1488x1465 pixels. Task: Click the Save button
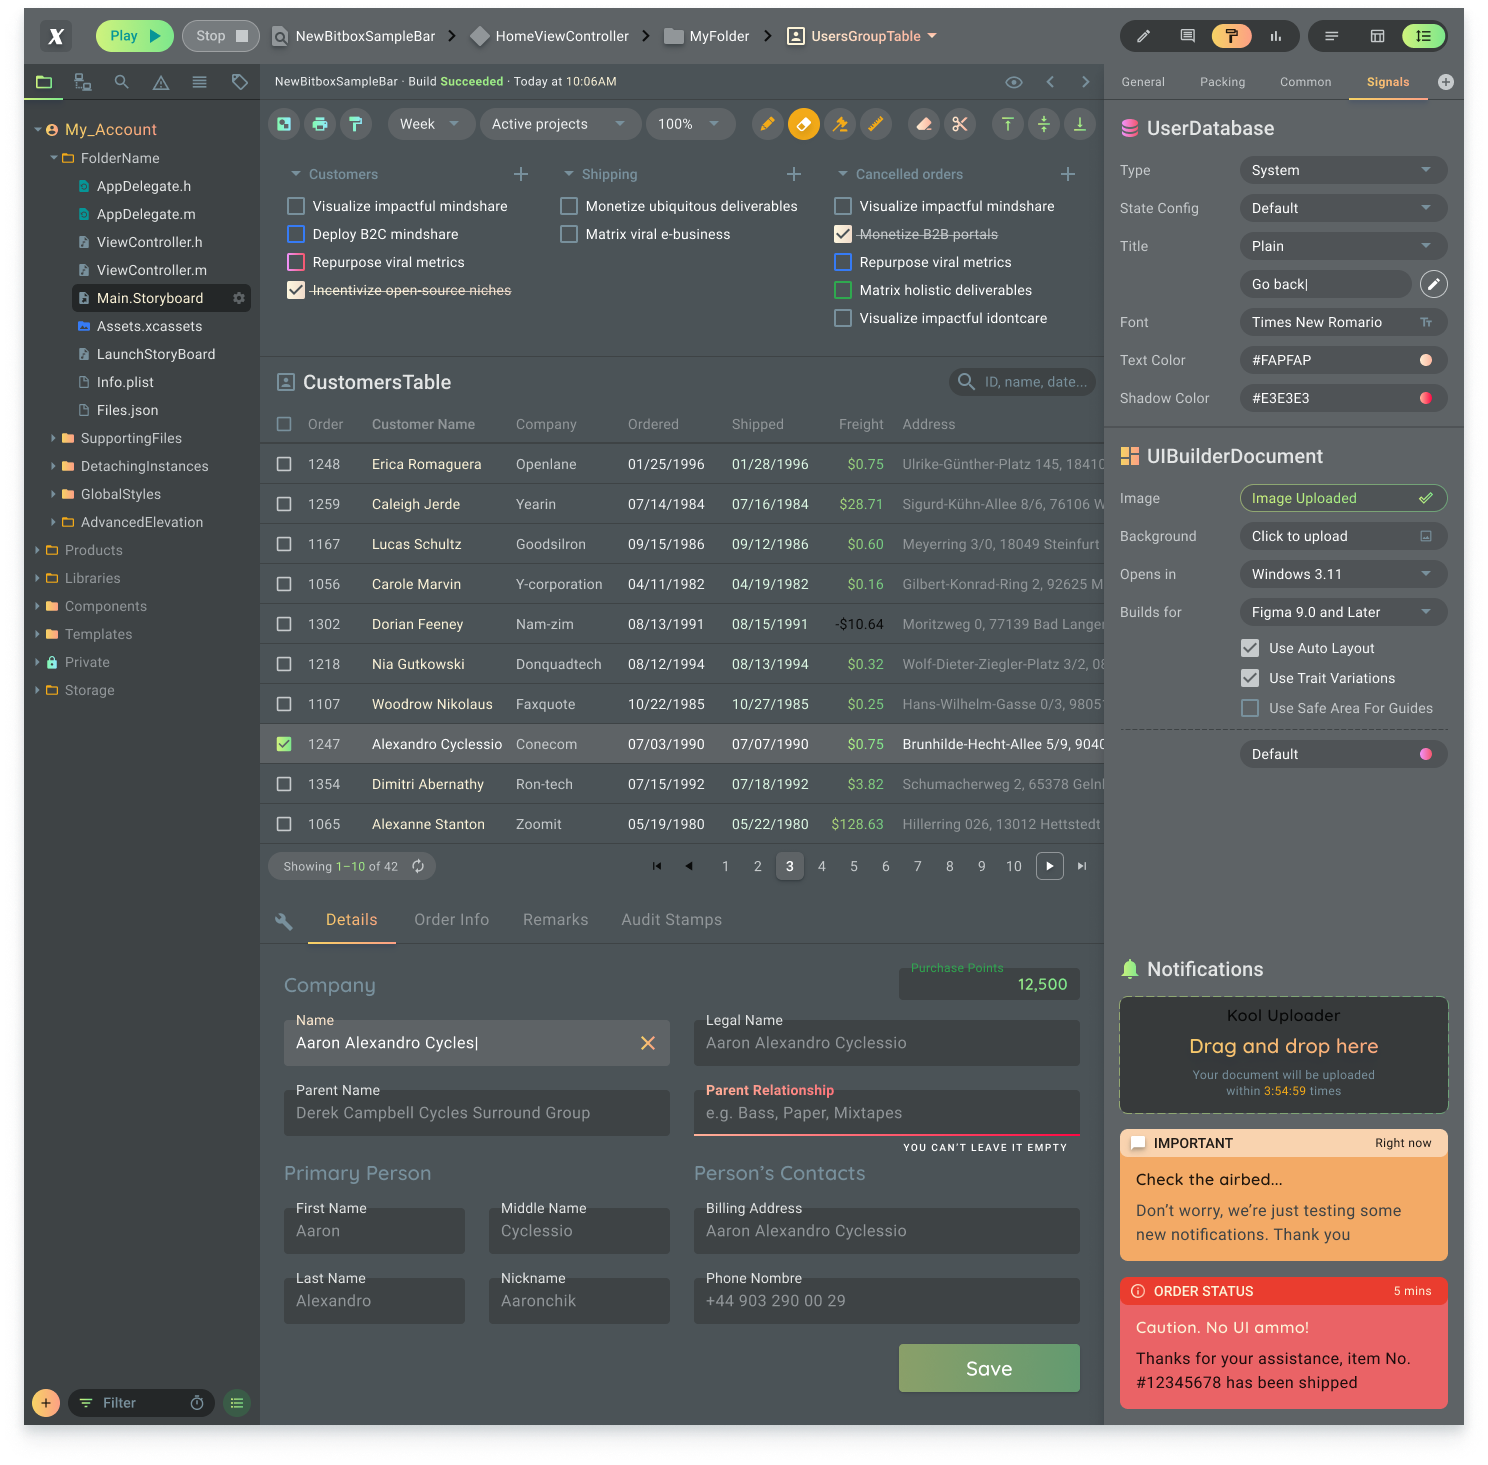(989, 1368)
